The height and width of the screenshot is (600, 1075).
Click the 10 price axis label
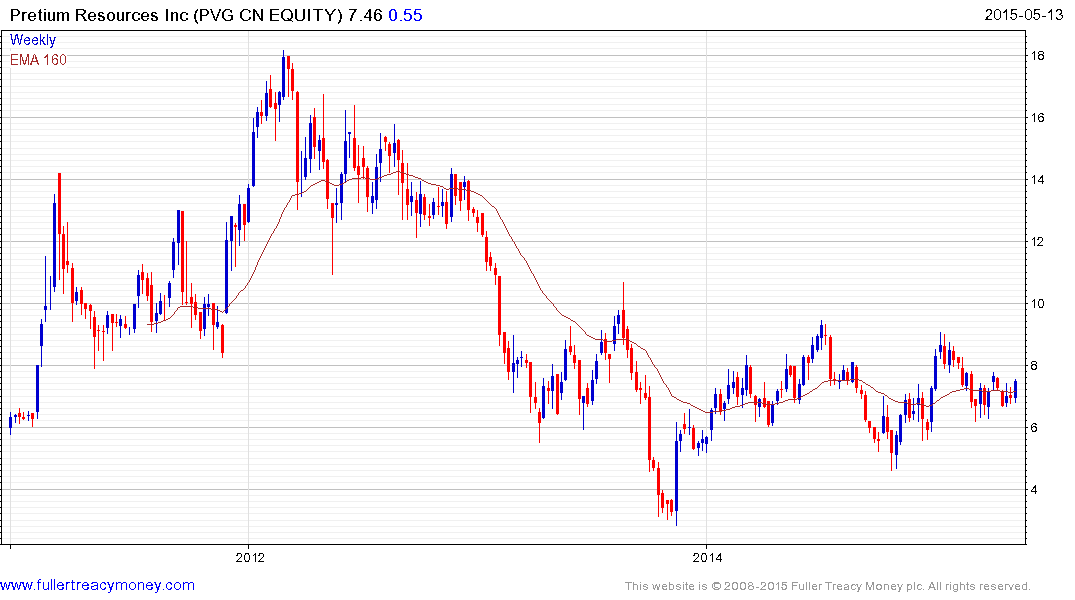point(1037,304)
